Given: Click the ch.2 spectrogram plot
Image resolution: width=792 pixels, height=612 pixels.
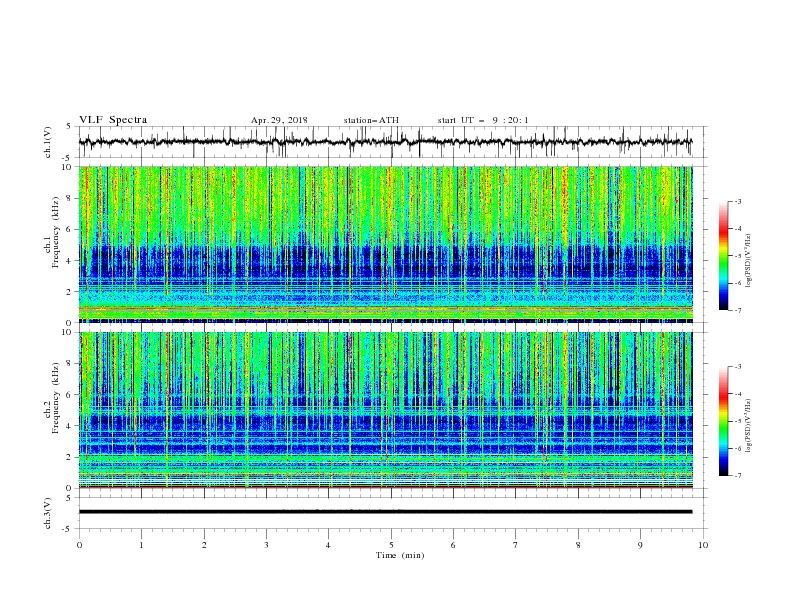Looking at the screenshot, I should 386,410.
